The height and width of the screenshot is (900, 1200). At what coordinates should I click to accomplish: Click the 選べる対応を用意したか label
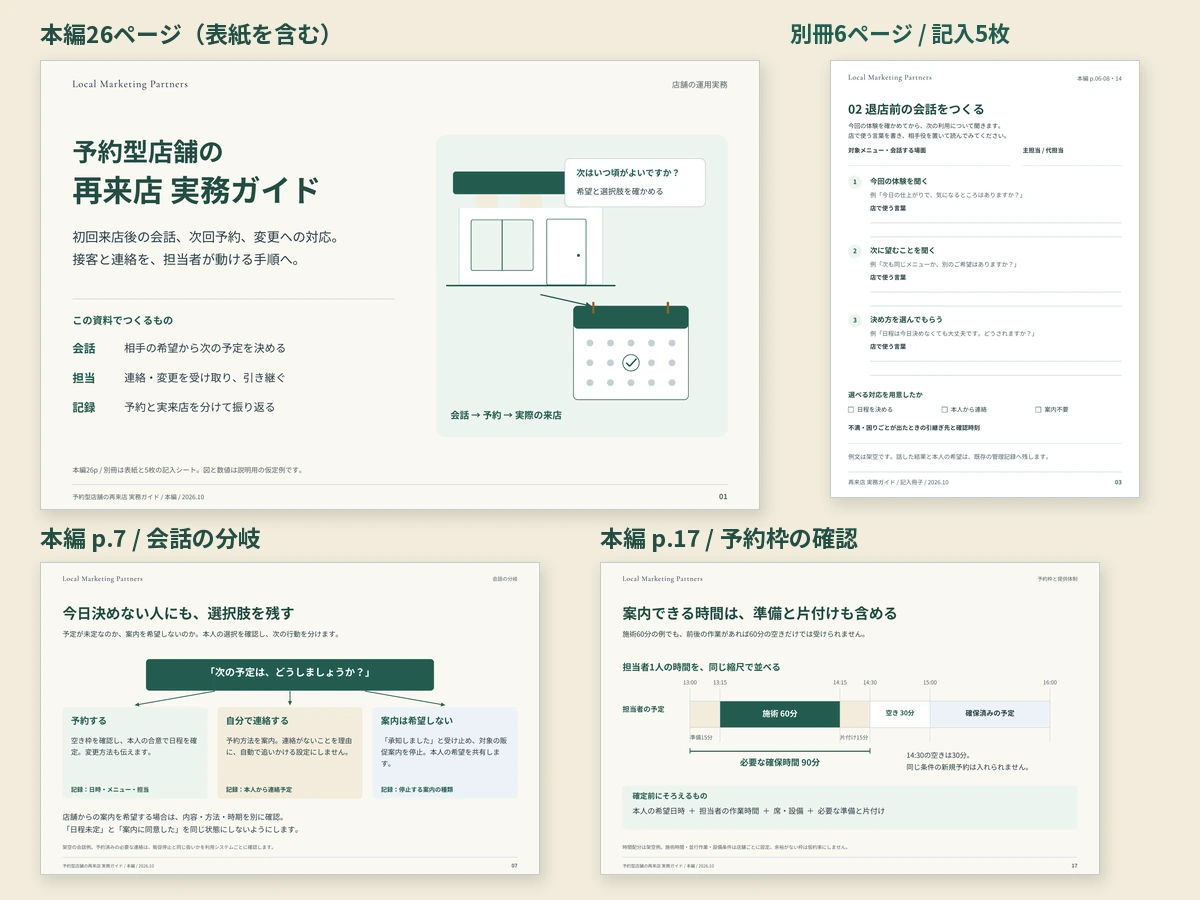pyautogui.click(x=885, y=395)
